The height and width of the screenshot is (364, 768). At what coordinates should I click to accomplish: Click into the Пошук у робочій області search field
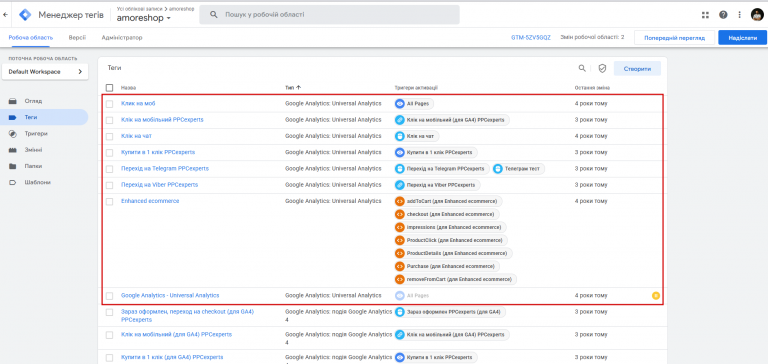pos(329,15)
